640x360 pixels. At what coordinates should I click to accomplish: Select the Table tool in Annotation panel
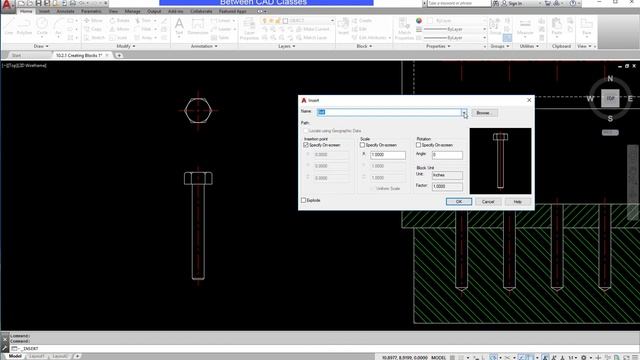tap(221, 38)
